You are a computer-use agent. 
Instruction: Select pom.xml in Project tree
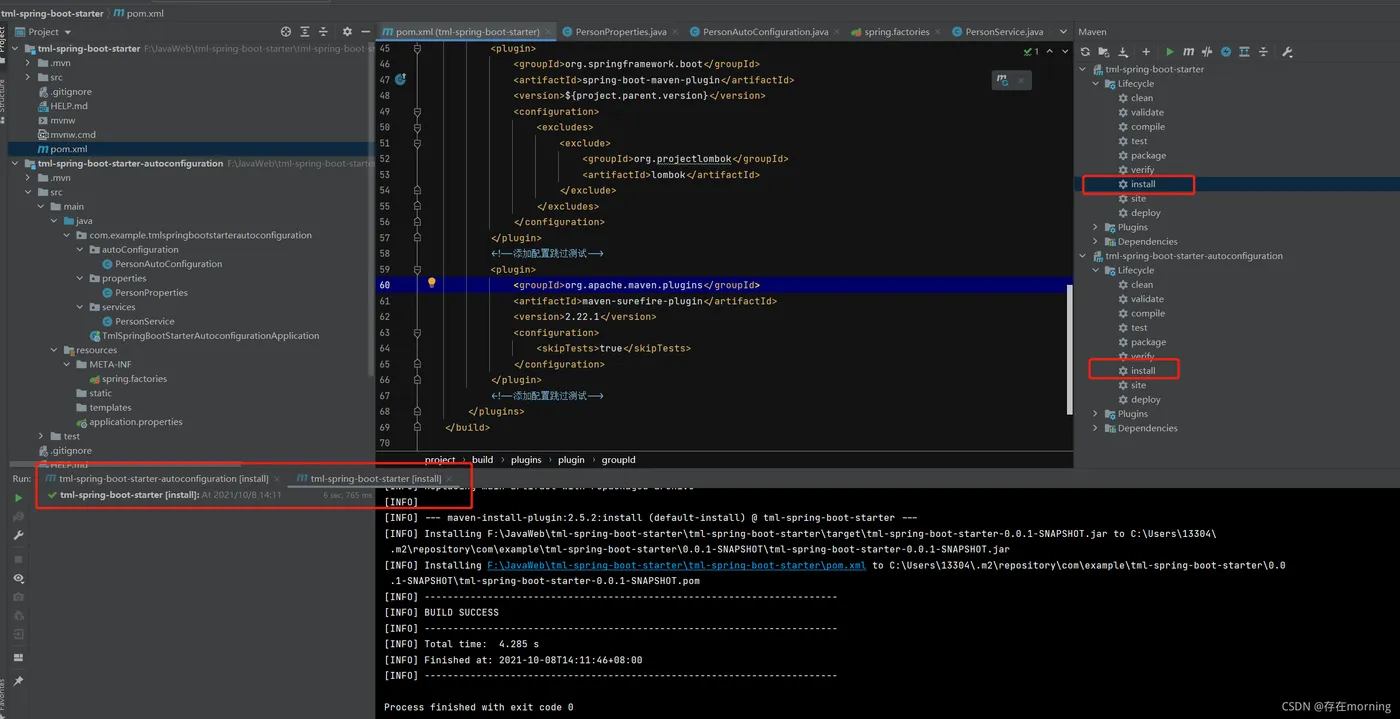click(68, 149)
